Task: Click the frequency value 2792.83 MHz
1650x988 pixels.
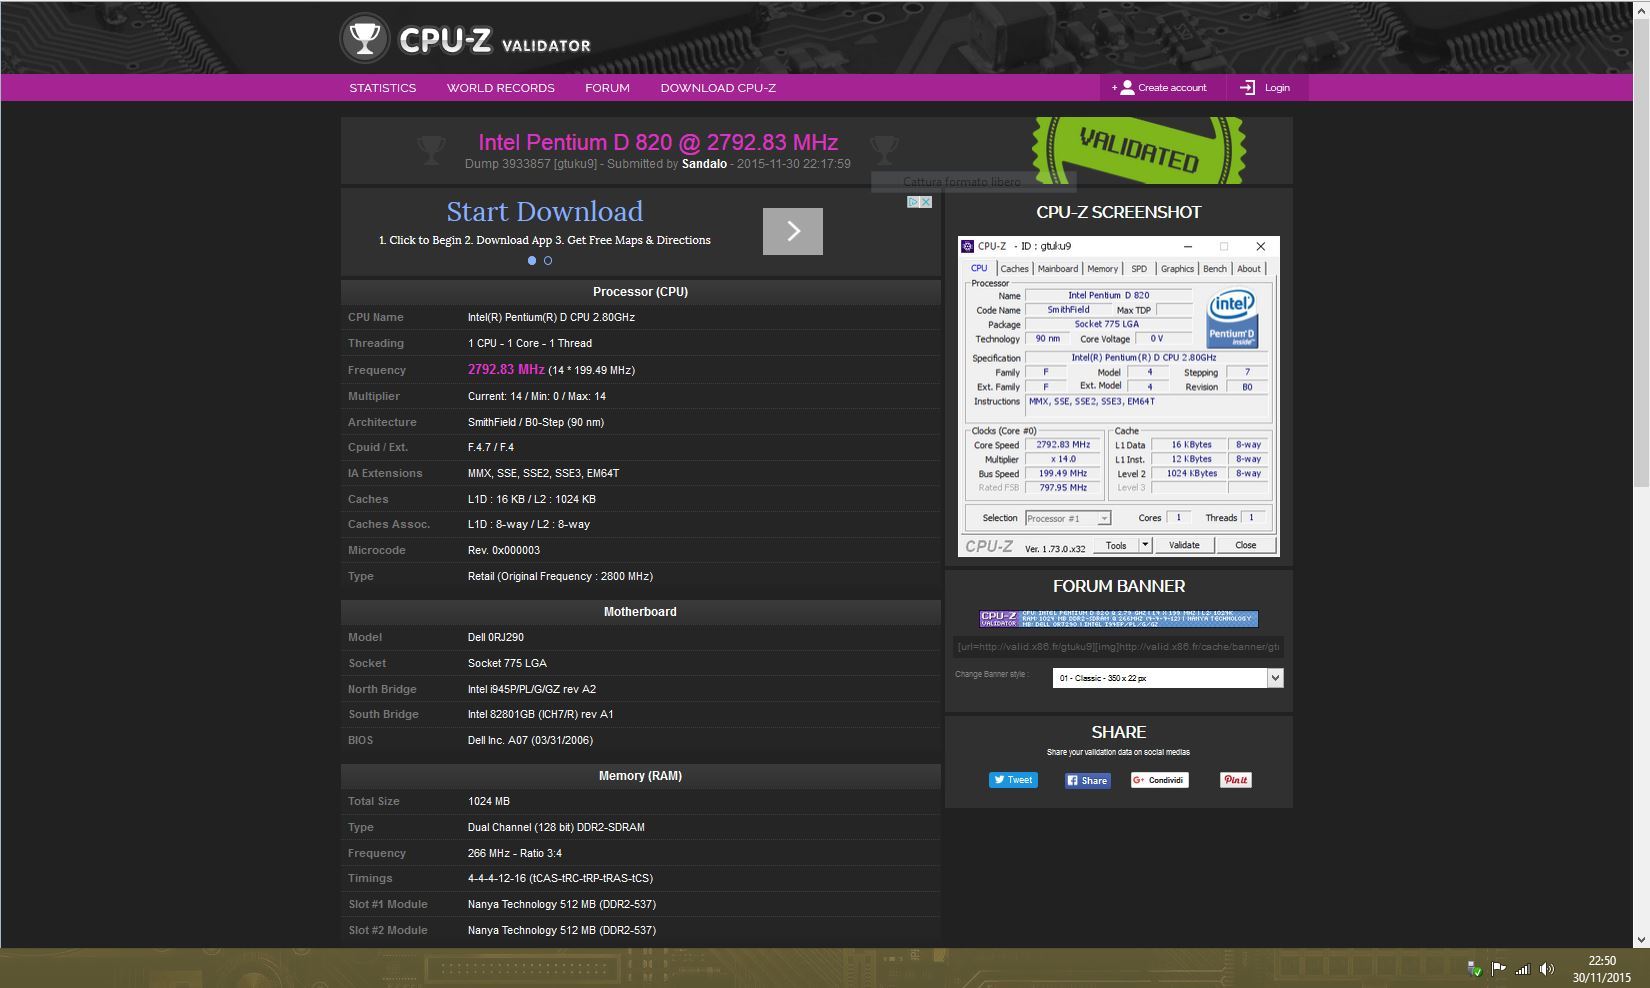Action: point(506,370)
